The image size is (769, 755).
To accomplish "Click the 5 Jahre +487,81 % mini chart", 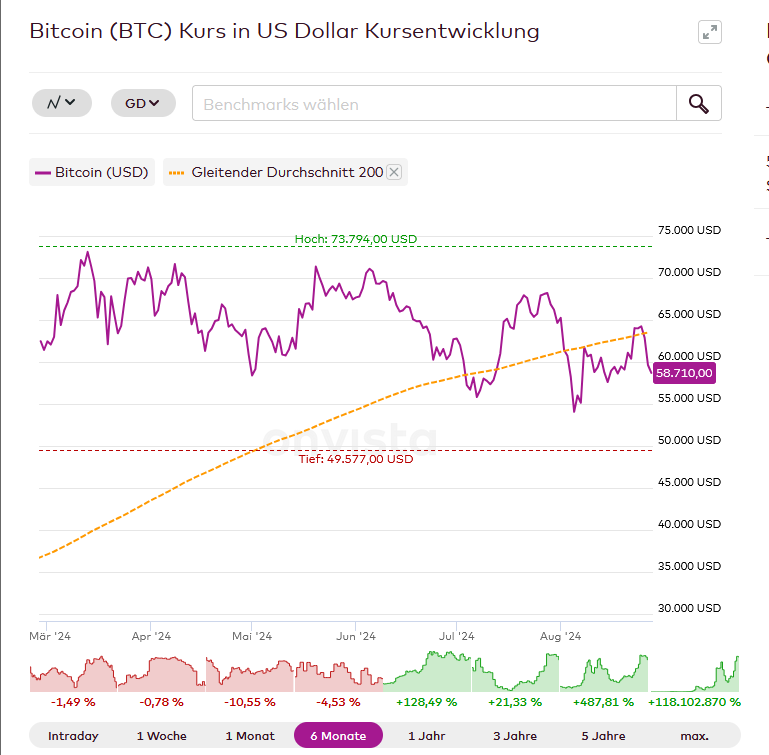I will [603, 672].
